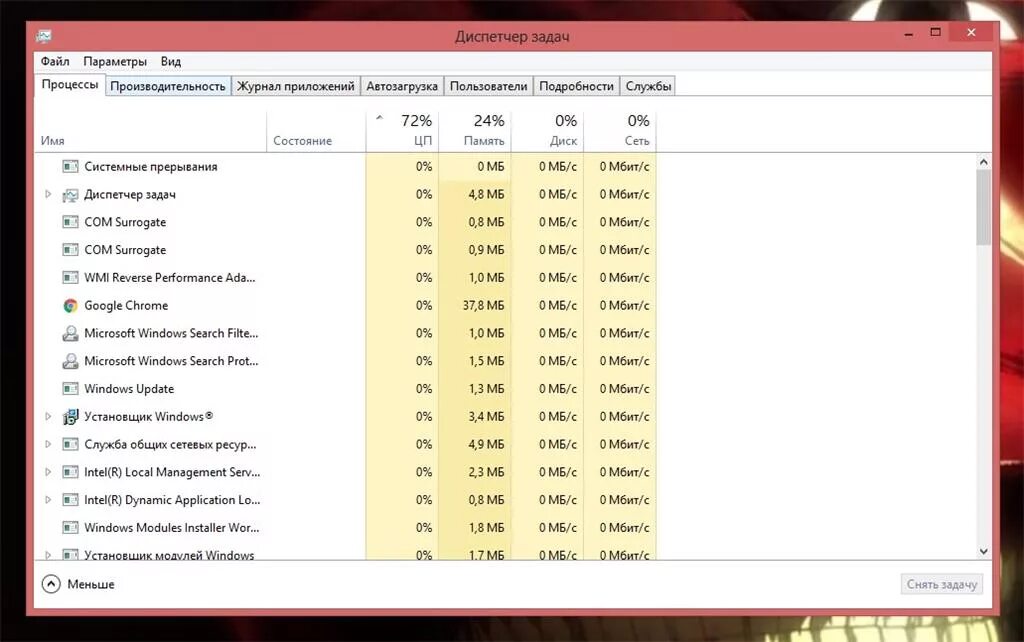Image resolution: width=1024 pixels, height=642 pixels.
Task: Click the Диспетчер задач process icon
Action: click(70, 195)
